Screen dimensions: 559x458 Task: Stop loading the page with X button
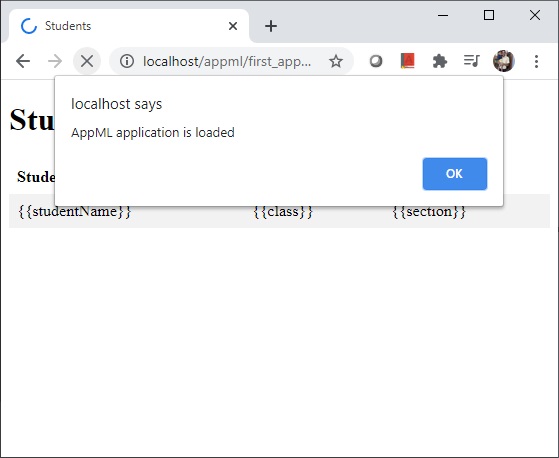click(87, 61)
